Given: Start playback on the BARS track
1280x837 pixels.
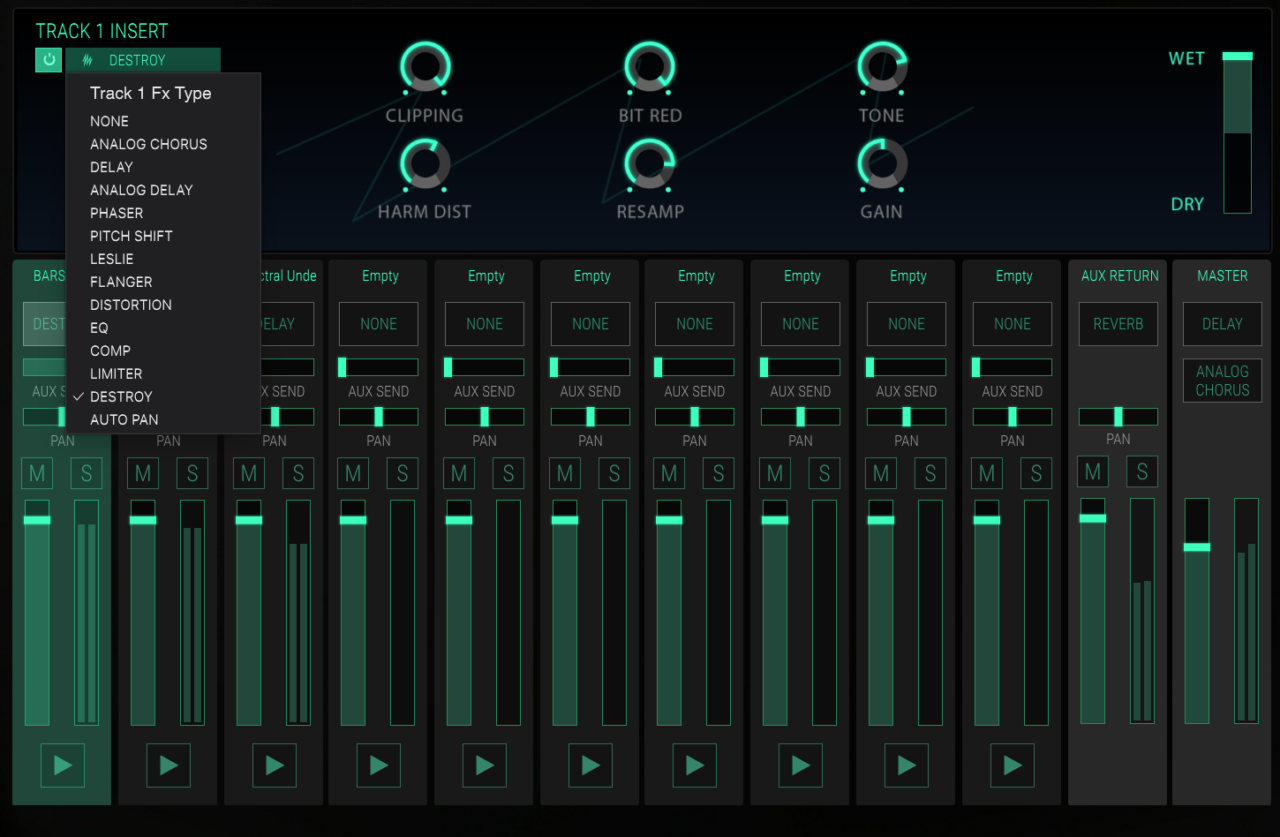Looking at the screenshot, I should [x=63, y=765].
